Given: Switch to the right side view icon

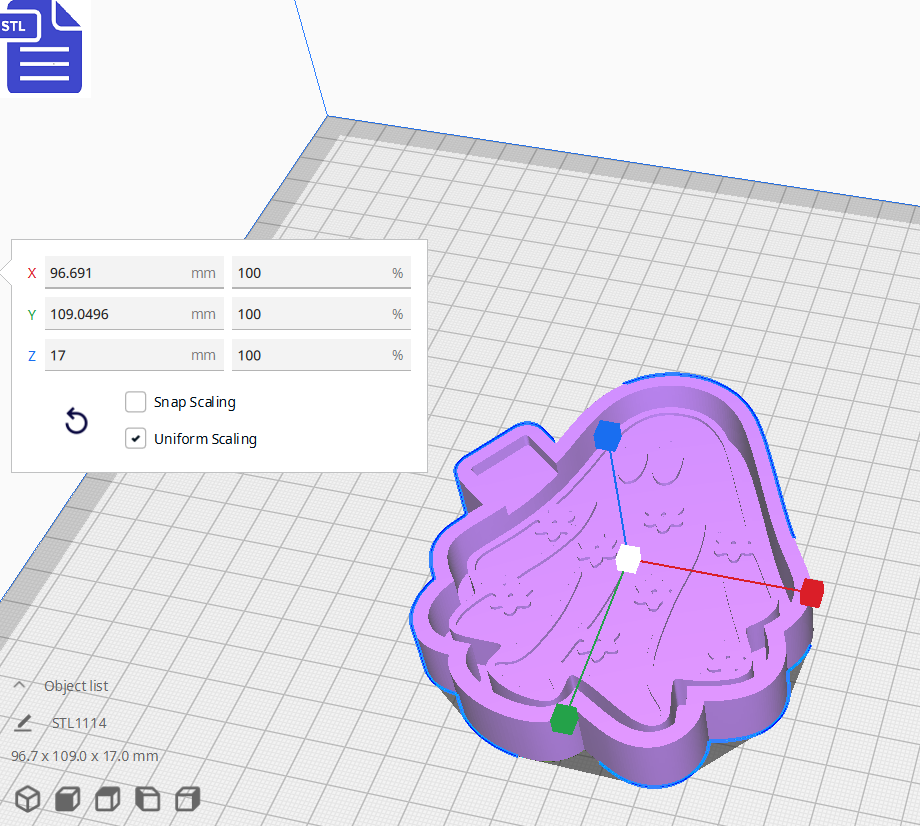Looking at the screenshot, I should pos(187,799).
